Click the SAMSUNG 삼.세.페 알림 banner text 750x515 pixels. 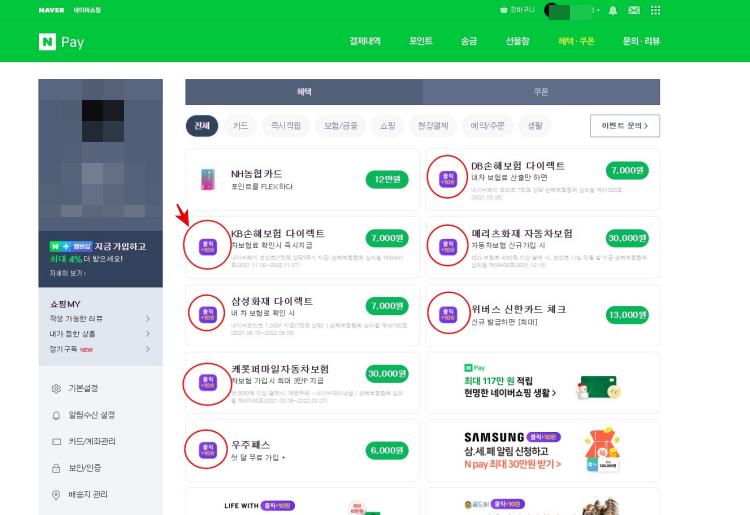pyautogui.click(x=512, y=458)
